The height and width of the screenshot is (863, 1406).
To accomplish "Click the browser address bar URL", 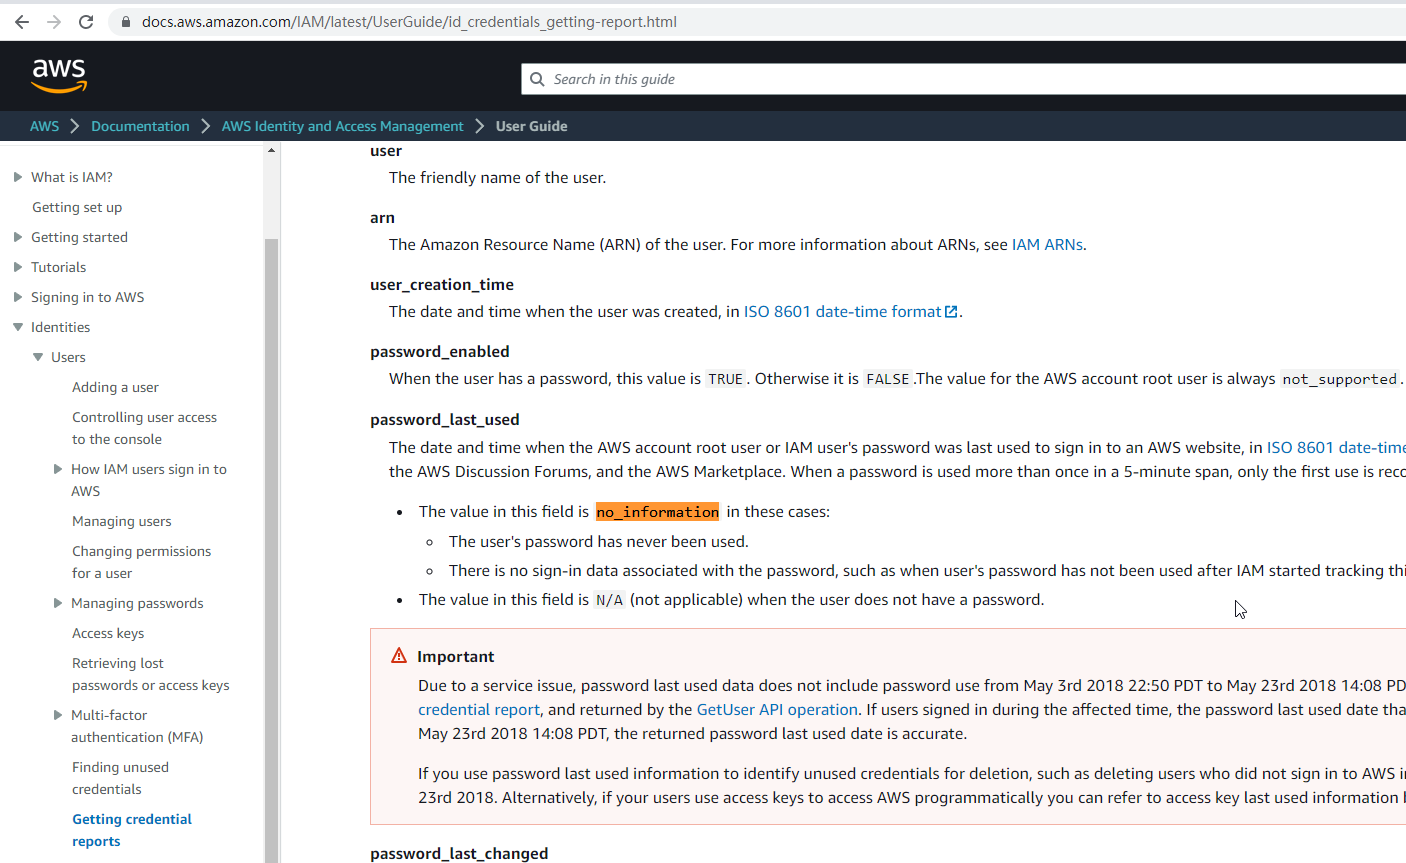I will tap(409, 21).
